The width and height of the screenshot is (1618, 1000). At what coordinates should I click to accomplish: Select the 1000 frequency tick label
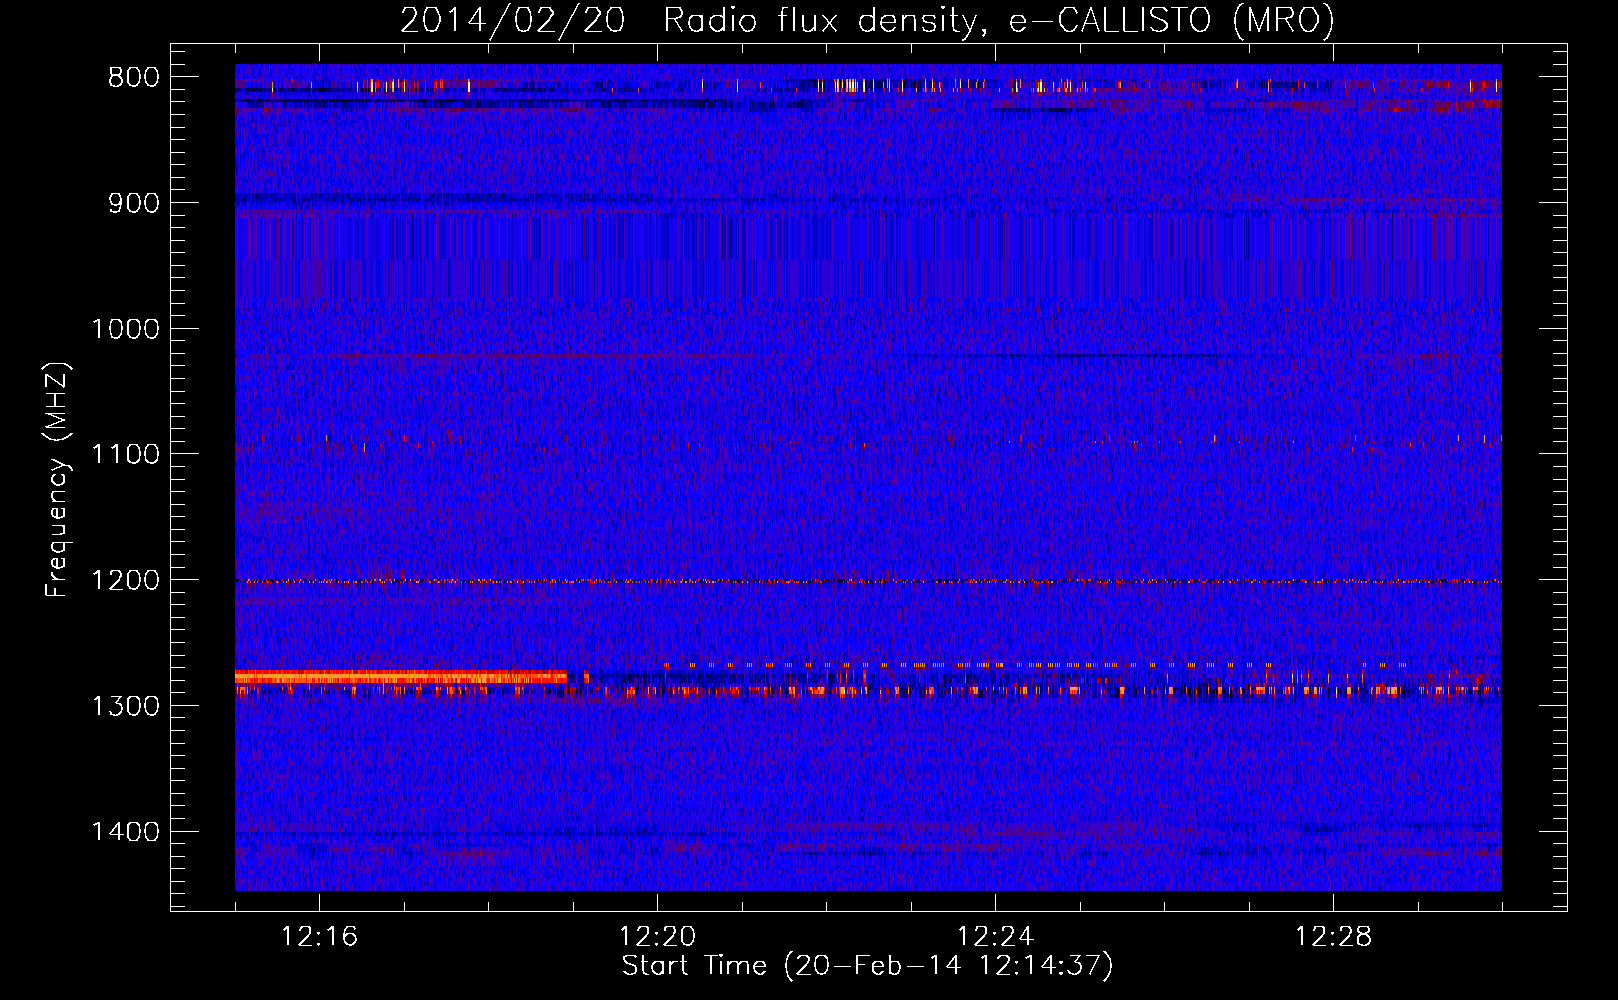pyautogui.click(x=125, y=329)
